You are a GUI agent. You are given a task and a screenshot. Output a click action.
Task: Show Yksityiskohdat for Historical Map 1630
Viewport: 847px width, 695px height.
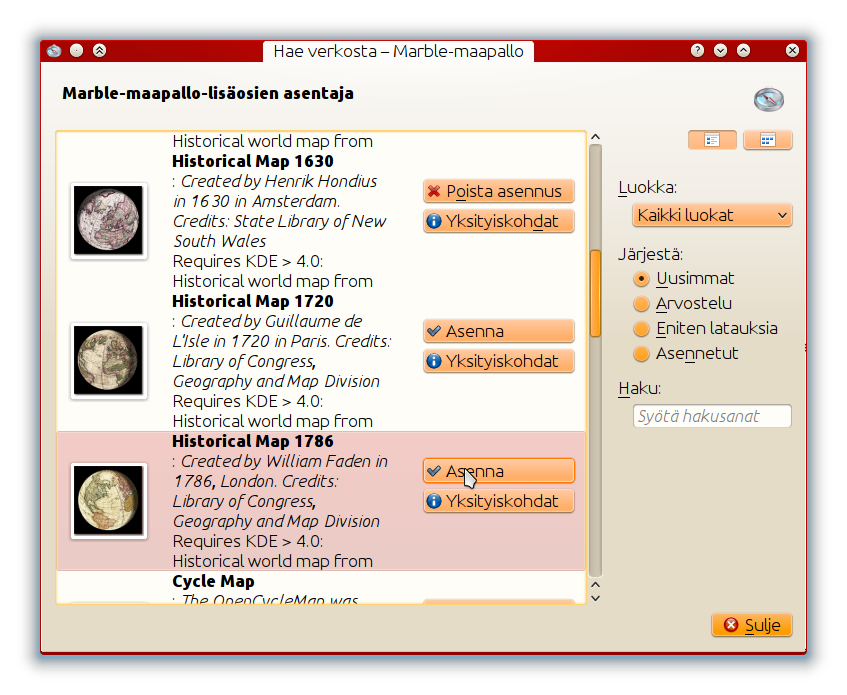pos(499,221)
